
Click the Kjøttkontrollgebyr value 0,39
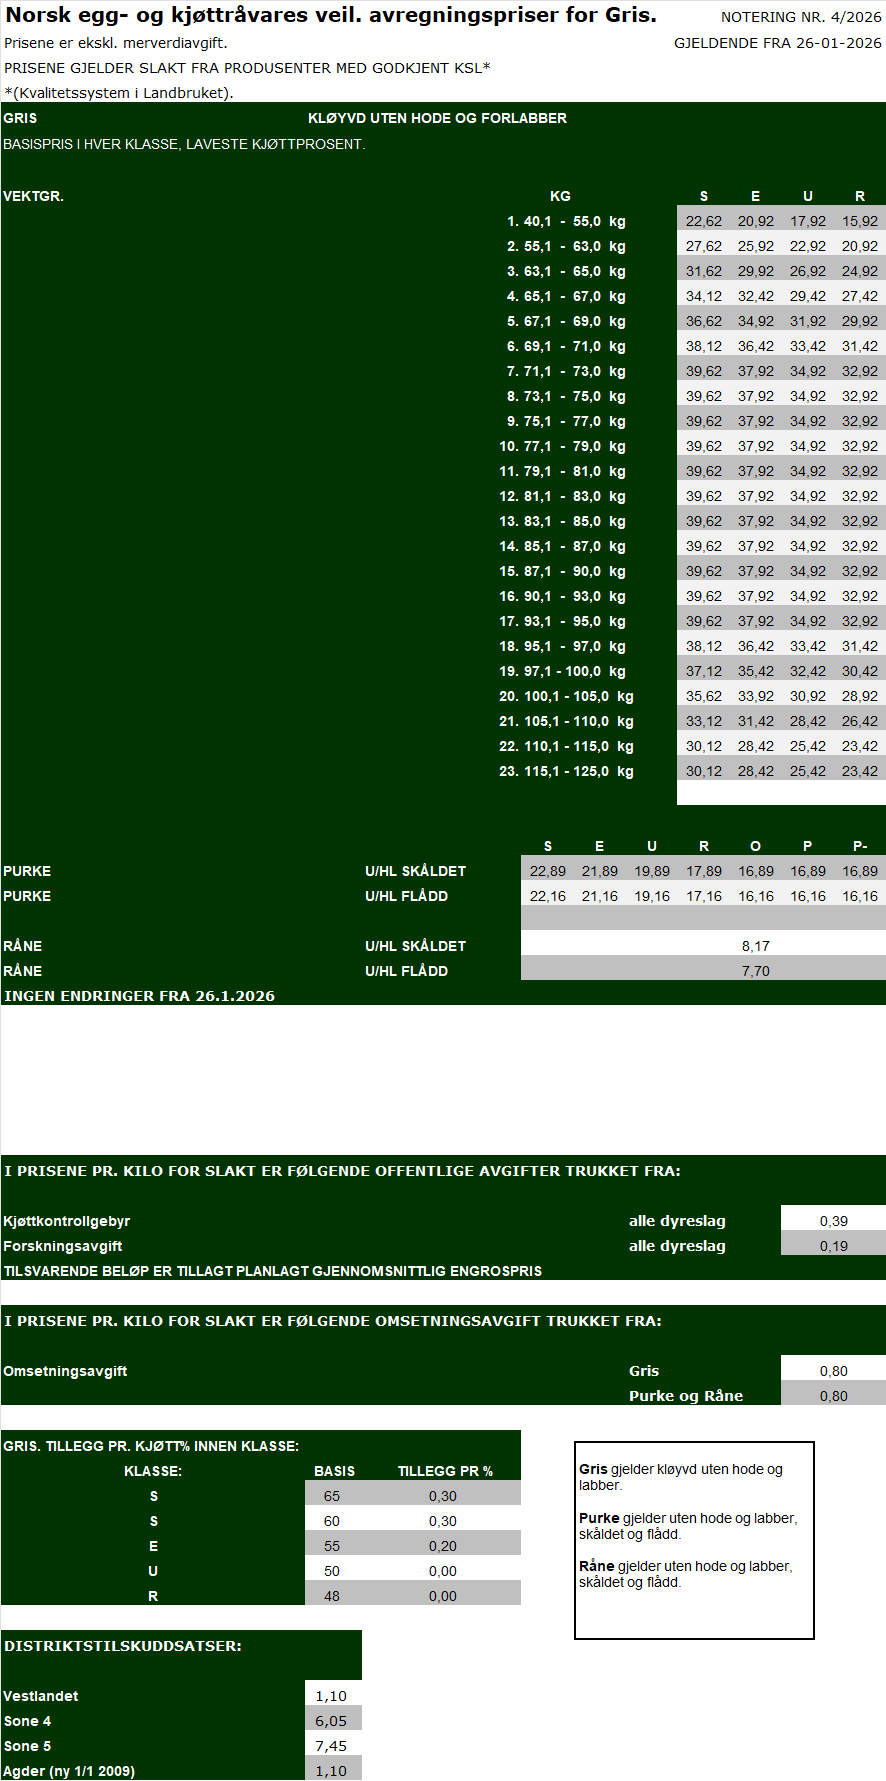point(833,1221)
